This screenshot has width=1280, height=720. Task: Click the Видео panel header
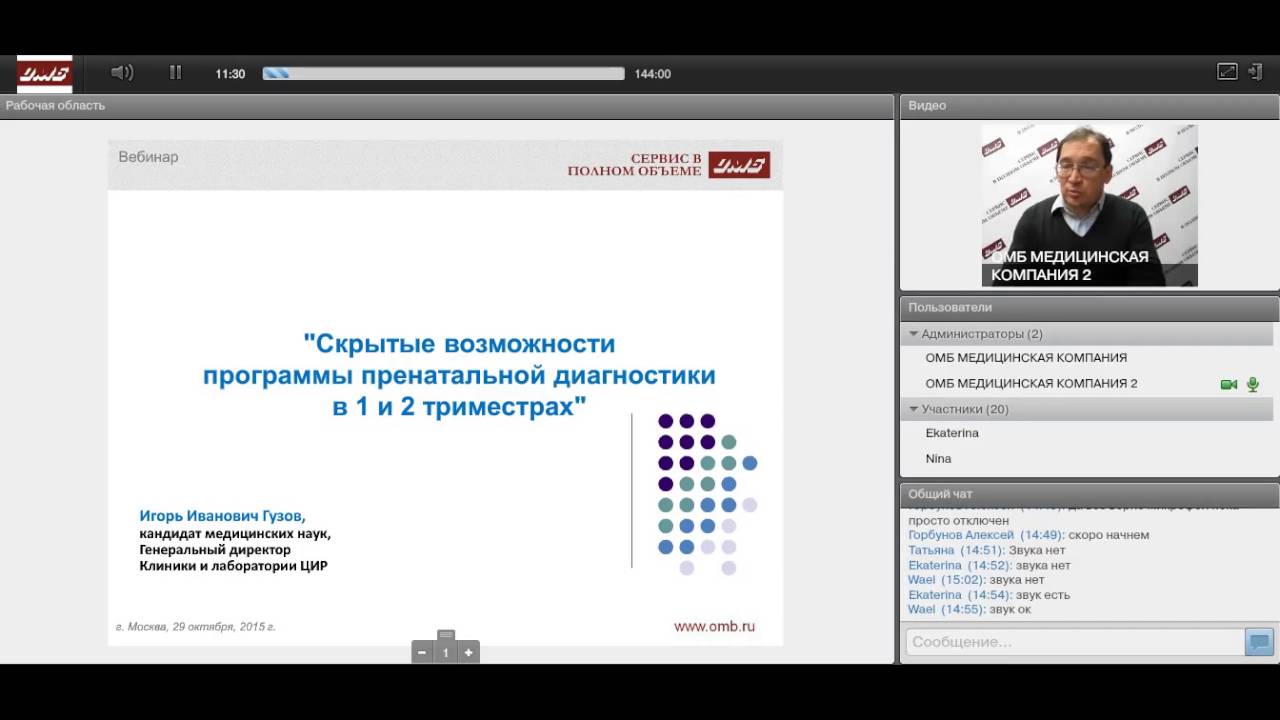[1089, 106]
